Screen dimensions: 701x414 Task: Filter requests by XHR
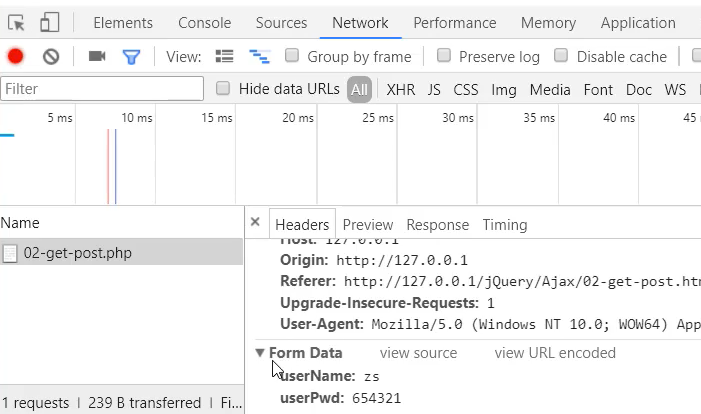pos(401,89)
